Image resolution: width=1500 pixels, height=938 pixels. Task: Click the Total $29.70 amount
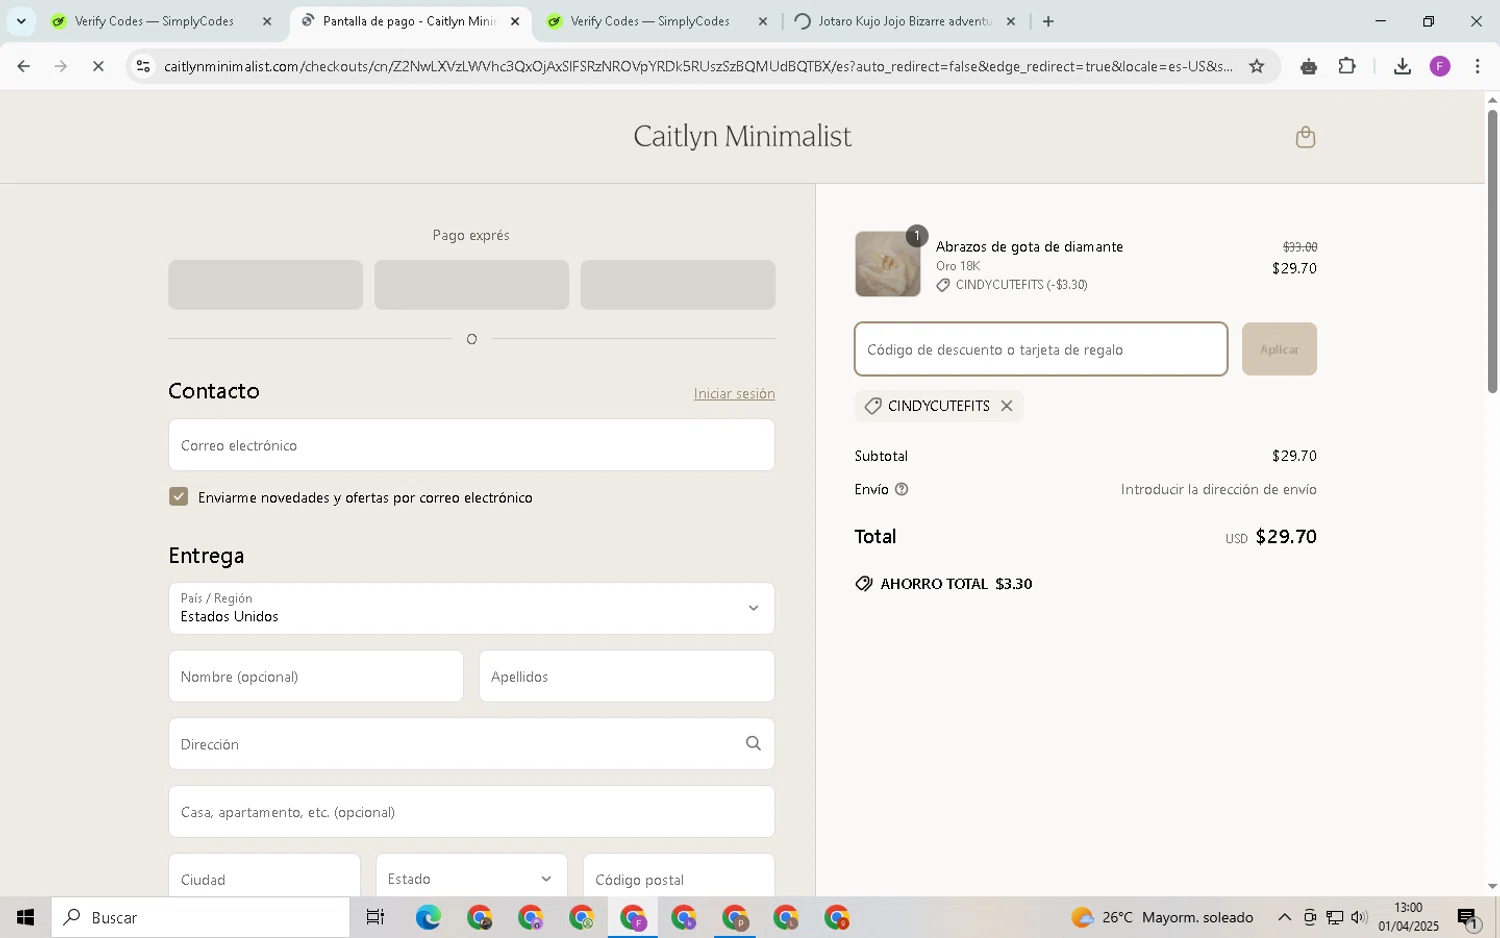click(x=1286, y=537)
